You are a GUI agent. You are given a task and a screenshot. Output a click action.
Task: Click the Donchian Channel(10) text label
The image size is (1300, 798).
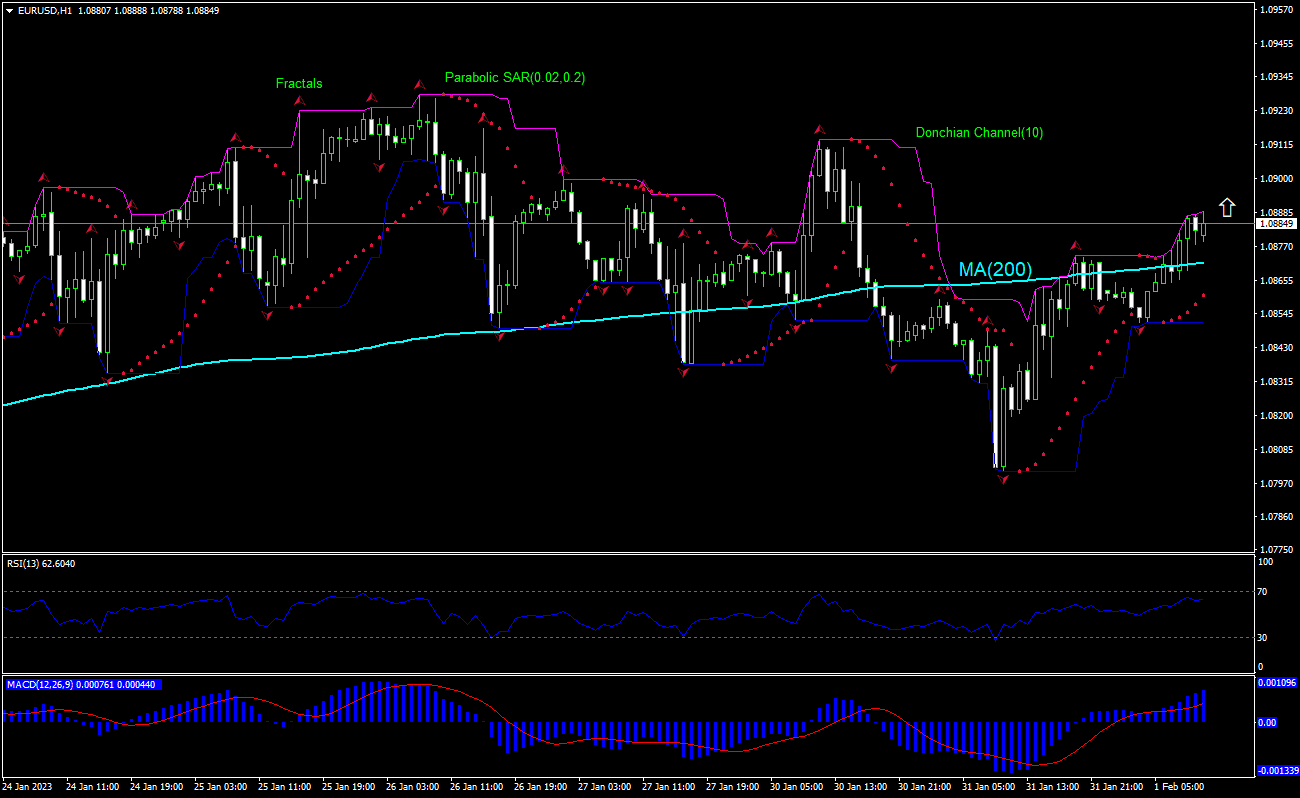(x=979, y=133)
